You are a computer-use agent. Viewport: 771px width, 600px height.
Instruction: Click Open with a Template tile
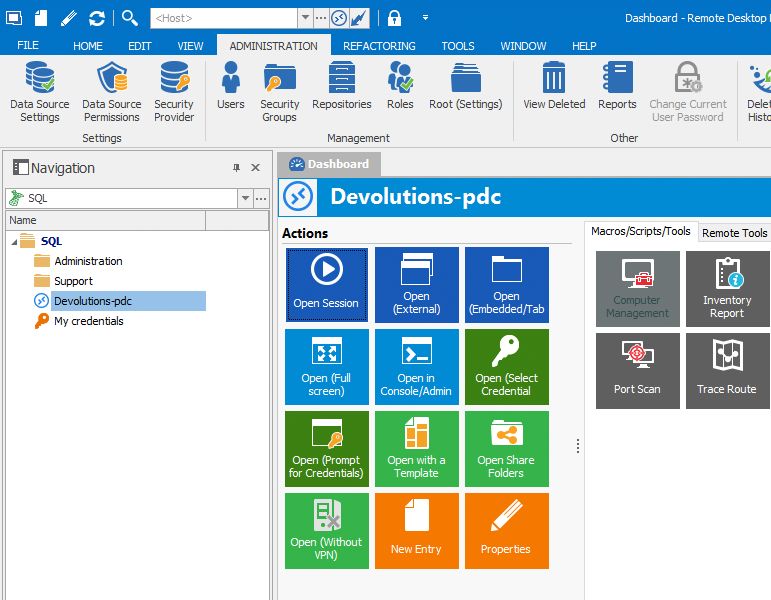point(416,449)
